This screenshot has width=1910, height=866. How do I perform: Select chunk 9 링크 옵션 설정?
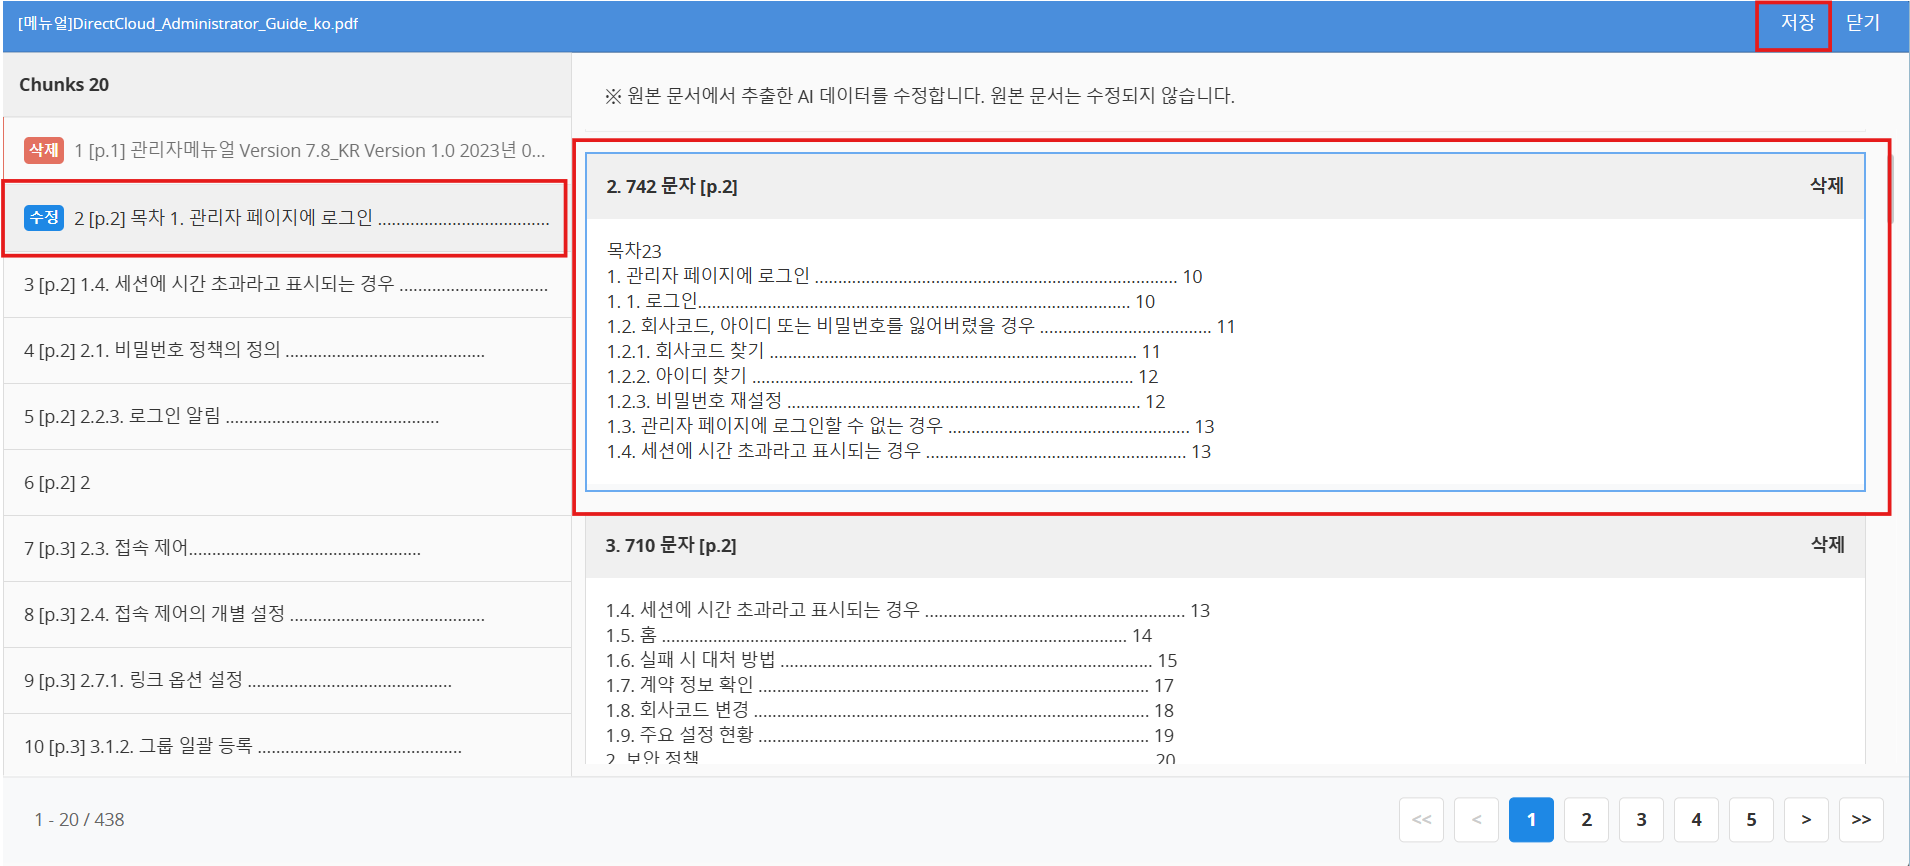point(286,680)
